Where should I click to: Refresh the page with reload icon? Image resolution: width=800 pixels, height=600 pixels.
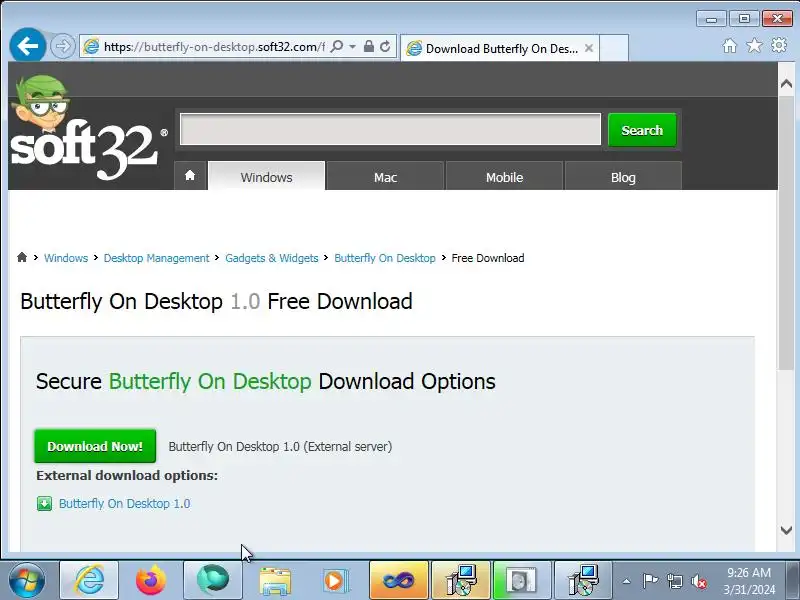(x=385, y=46)
